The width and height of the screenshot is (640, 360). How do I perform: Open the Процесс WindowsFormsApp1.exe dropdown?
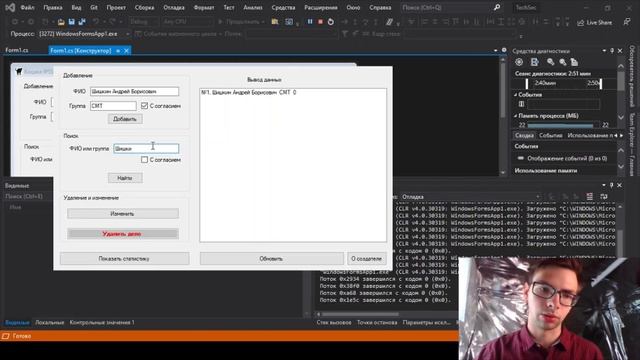point(84,34)
